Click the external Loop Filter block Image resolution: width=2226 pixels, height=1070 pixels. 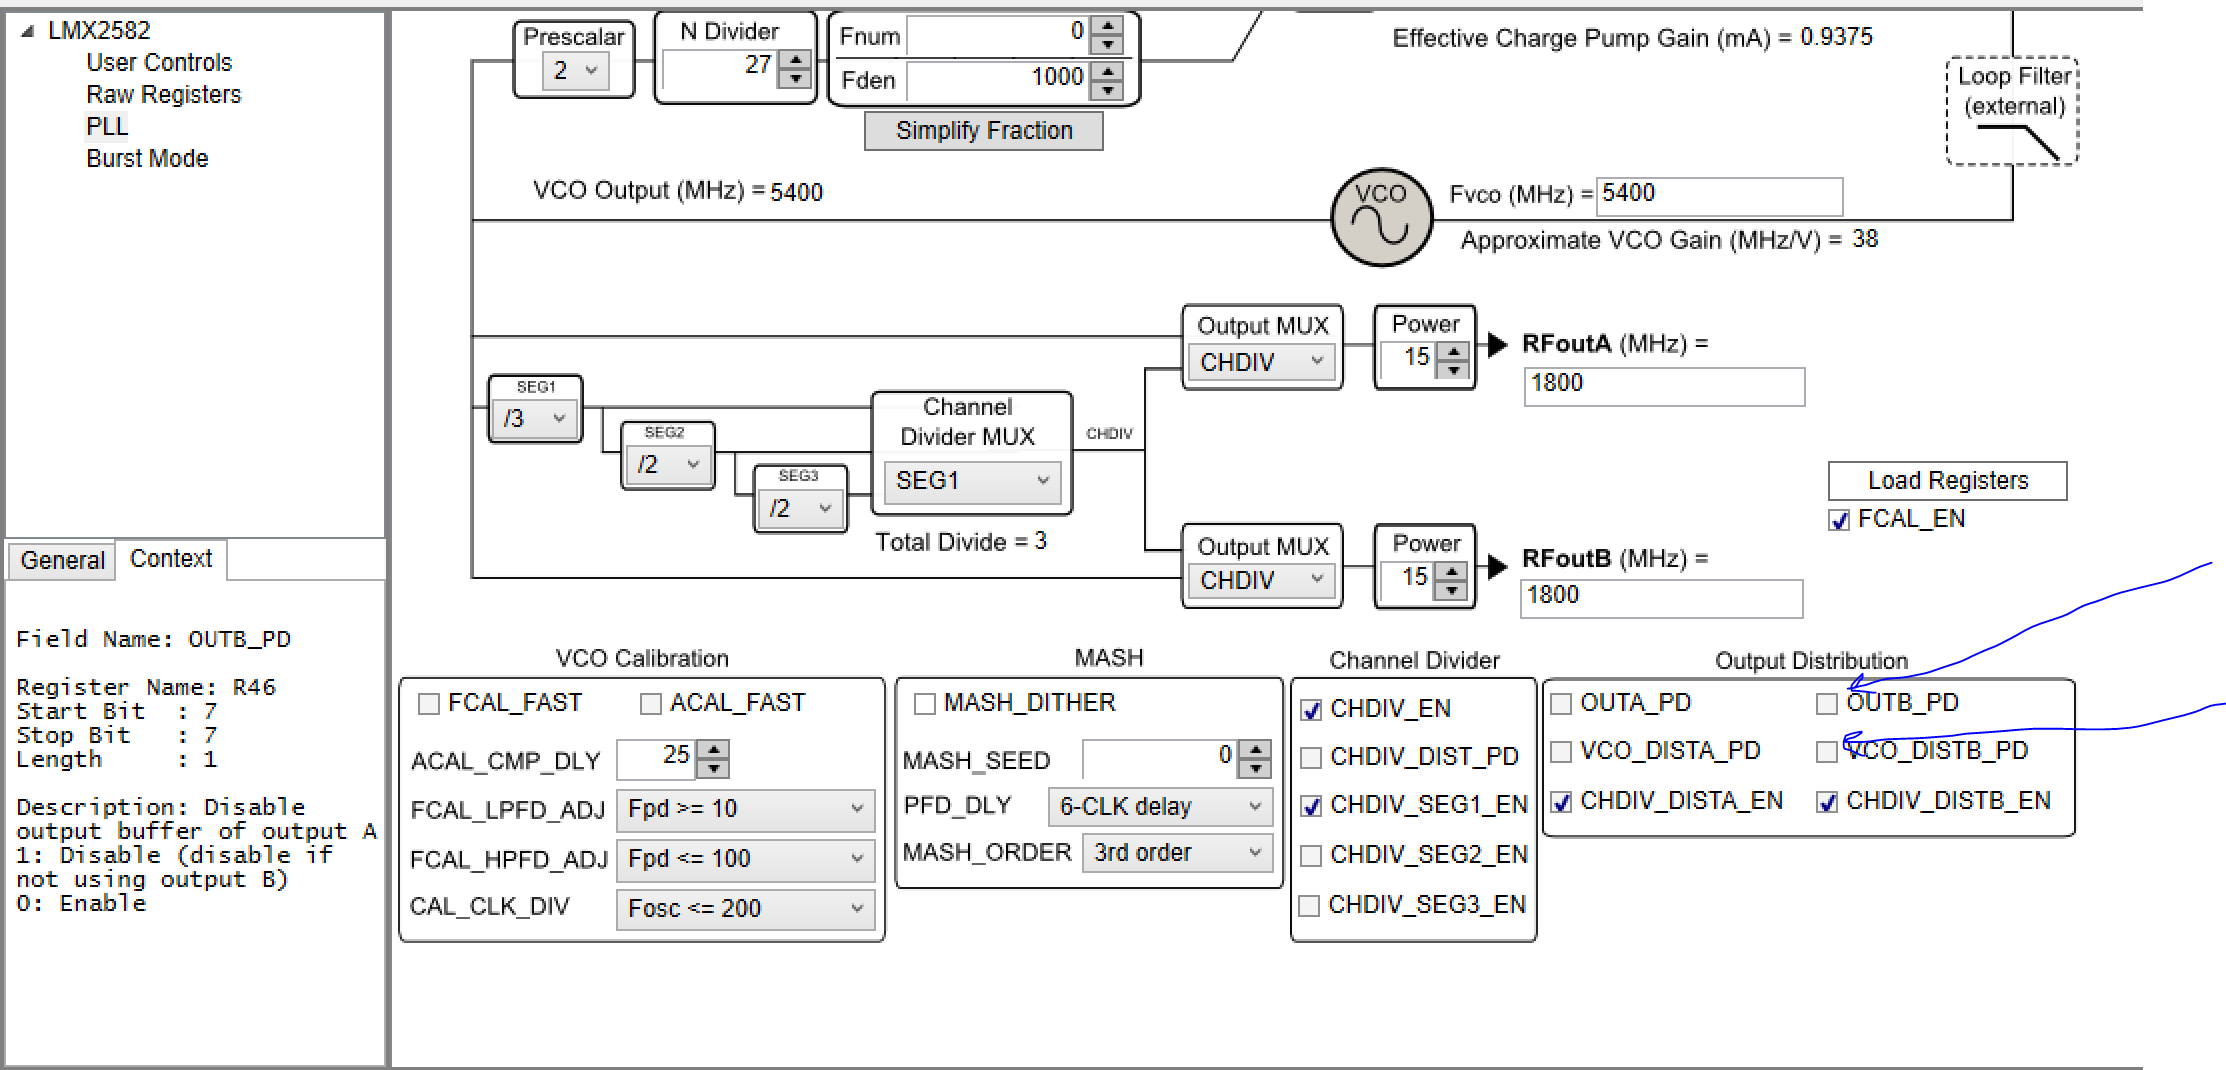2012,111
